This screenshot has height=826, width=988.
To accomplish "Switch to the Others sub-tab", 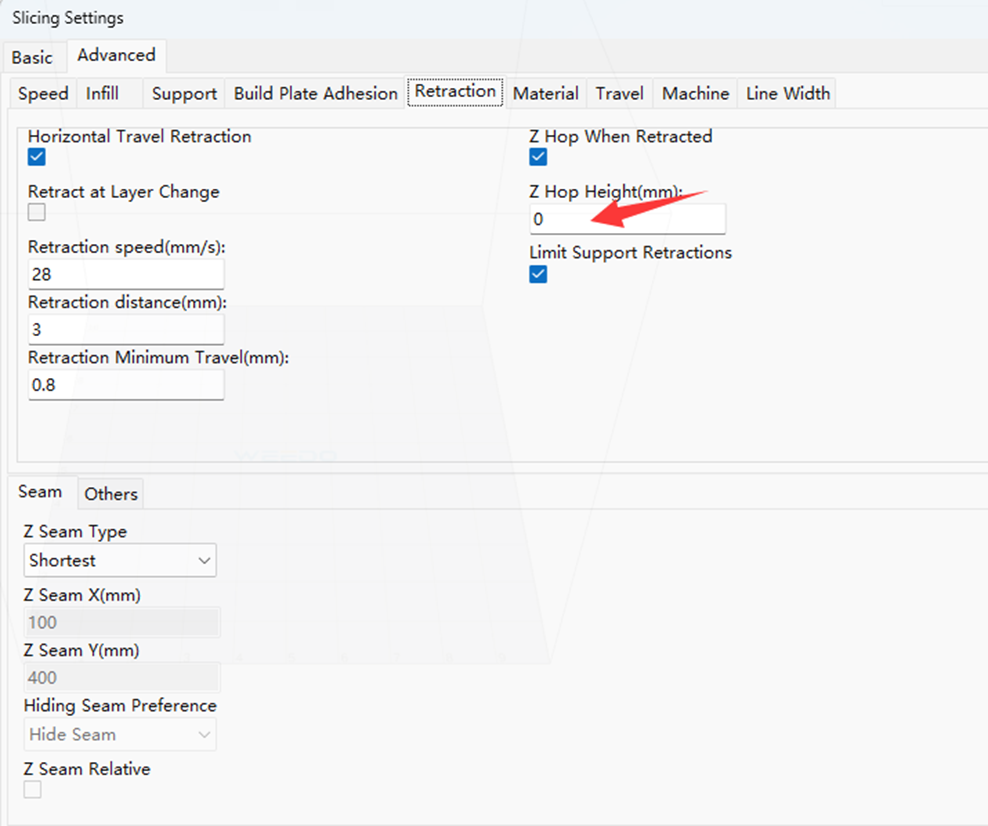I will click(x=110, y=494).
